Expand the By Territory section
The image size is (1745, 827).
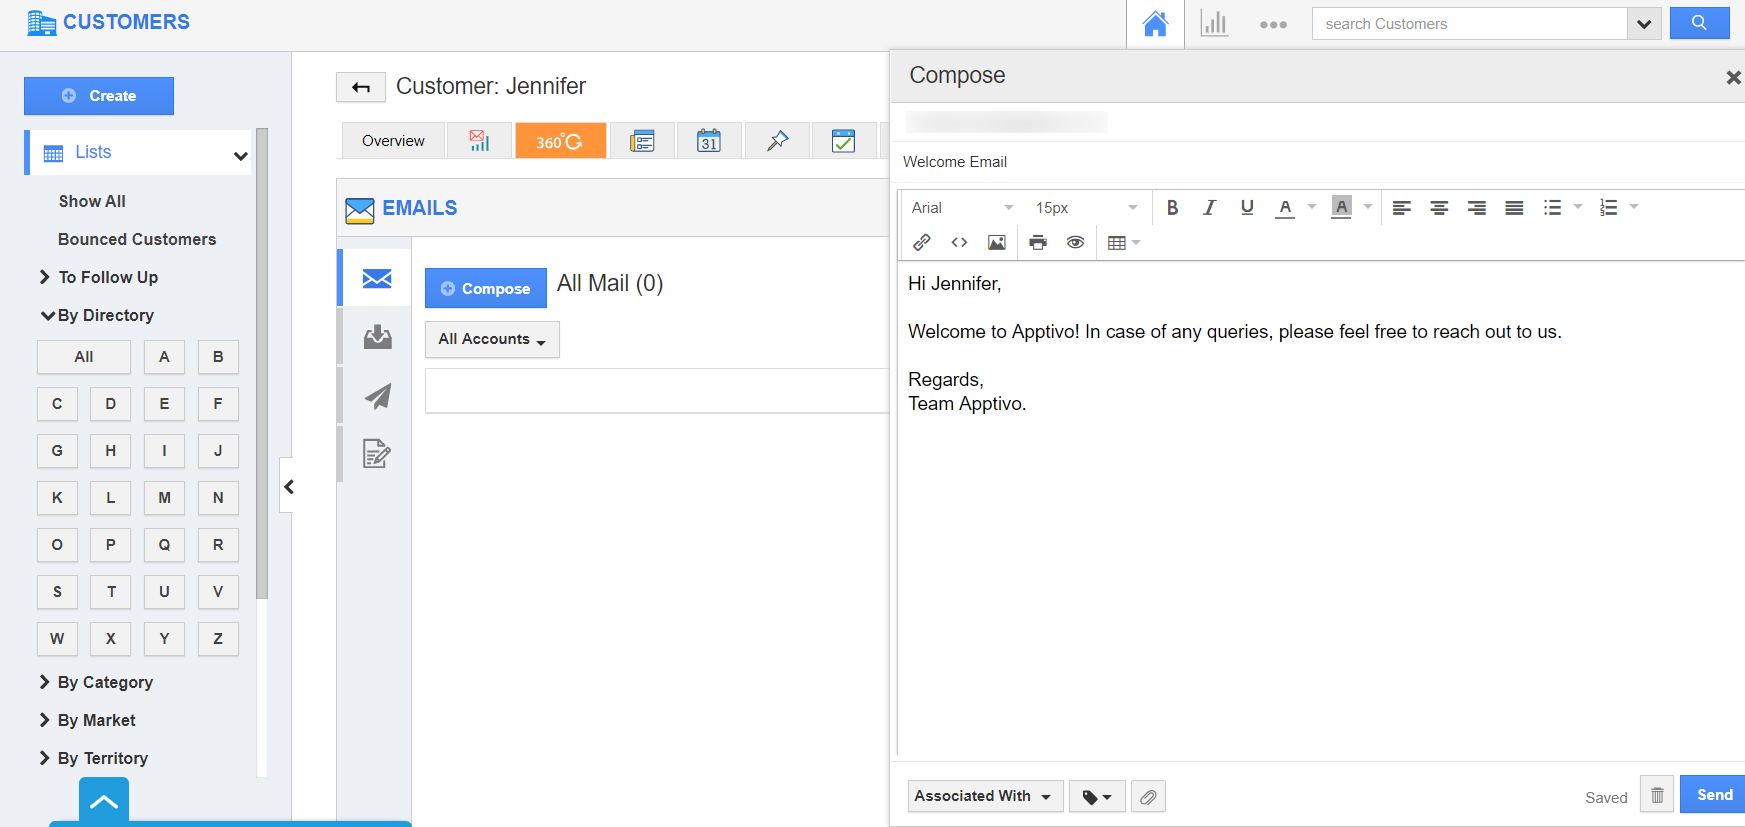coord(93,758)
